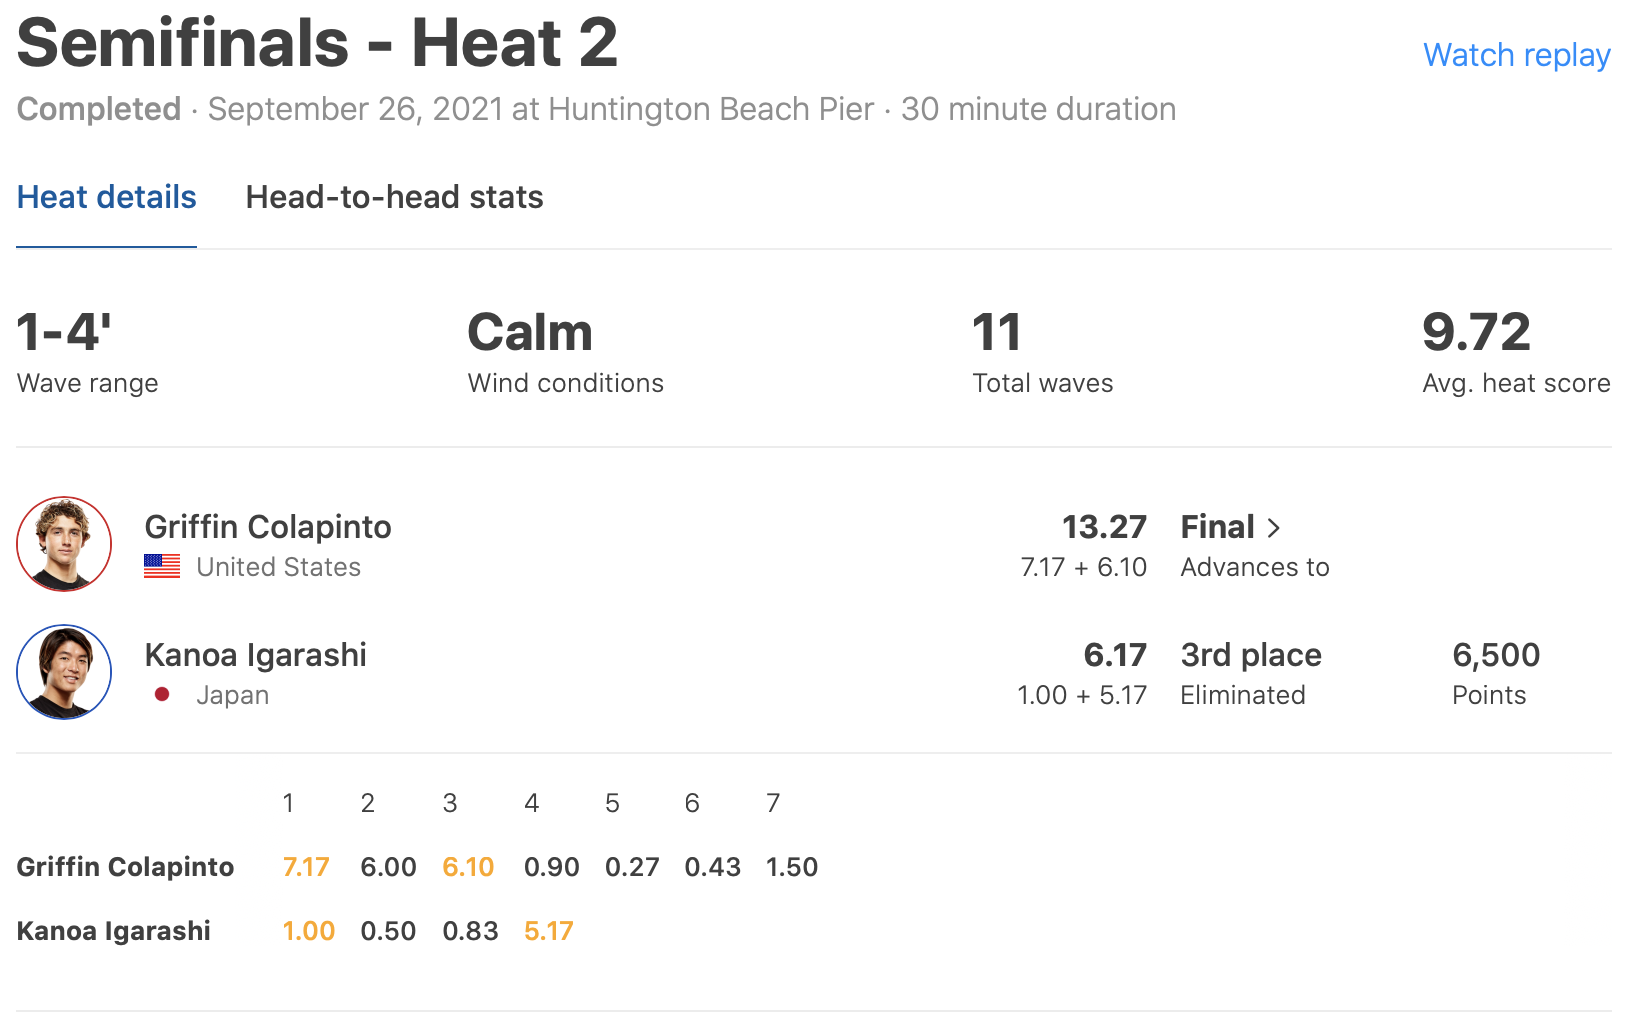The width and height of the screenshot is (1632, 1018).
Task: Click the United States flag icon
Action: (162, 567)
